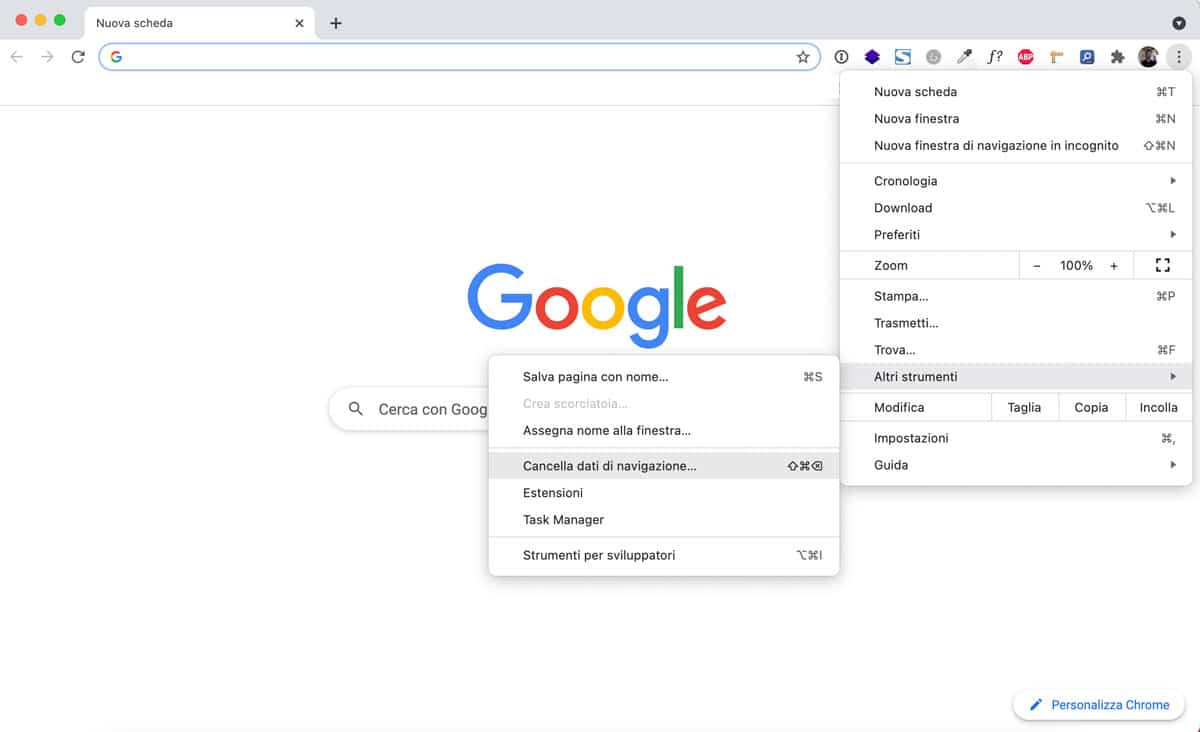The image size is (1200, 732).
Task: Open the eyedropper color picker extension
Action: [964, 57]
